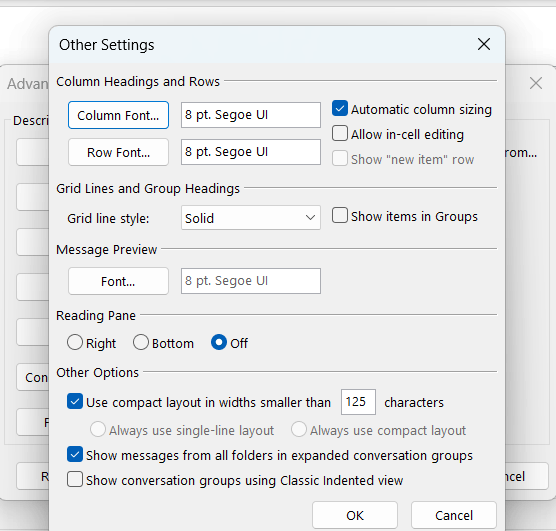Check Show items in Groups
The width and height of the screenshot is (556, 531).
tap(340, 216)
